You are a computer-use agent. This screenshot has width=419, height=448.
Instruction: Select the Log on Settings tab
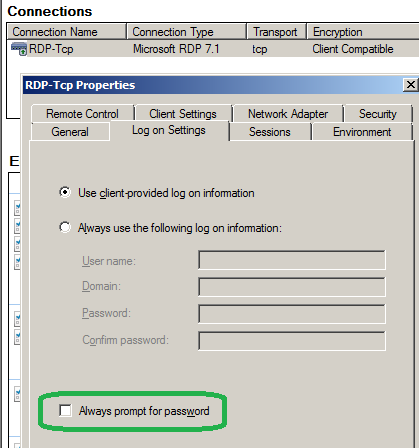pos(169,130)
